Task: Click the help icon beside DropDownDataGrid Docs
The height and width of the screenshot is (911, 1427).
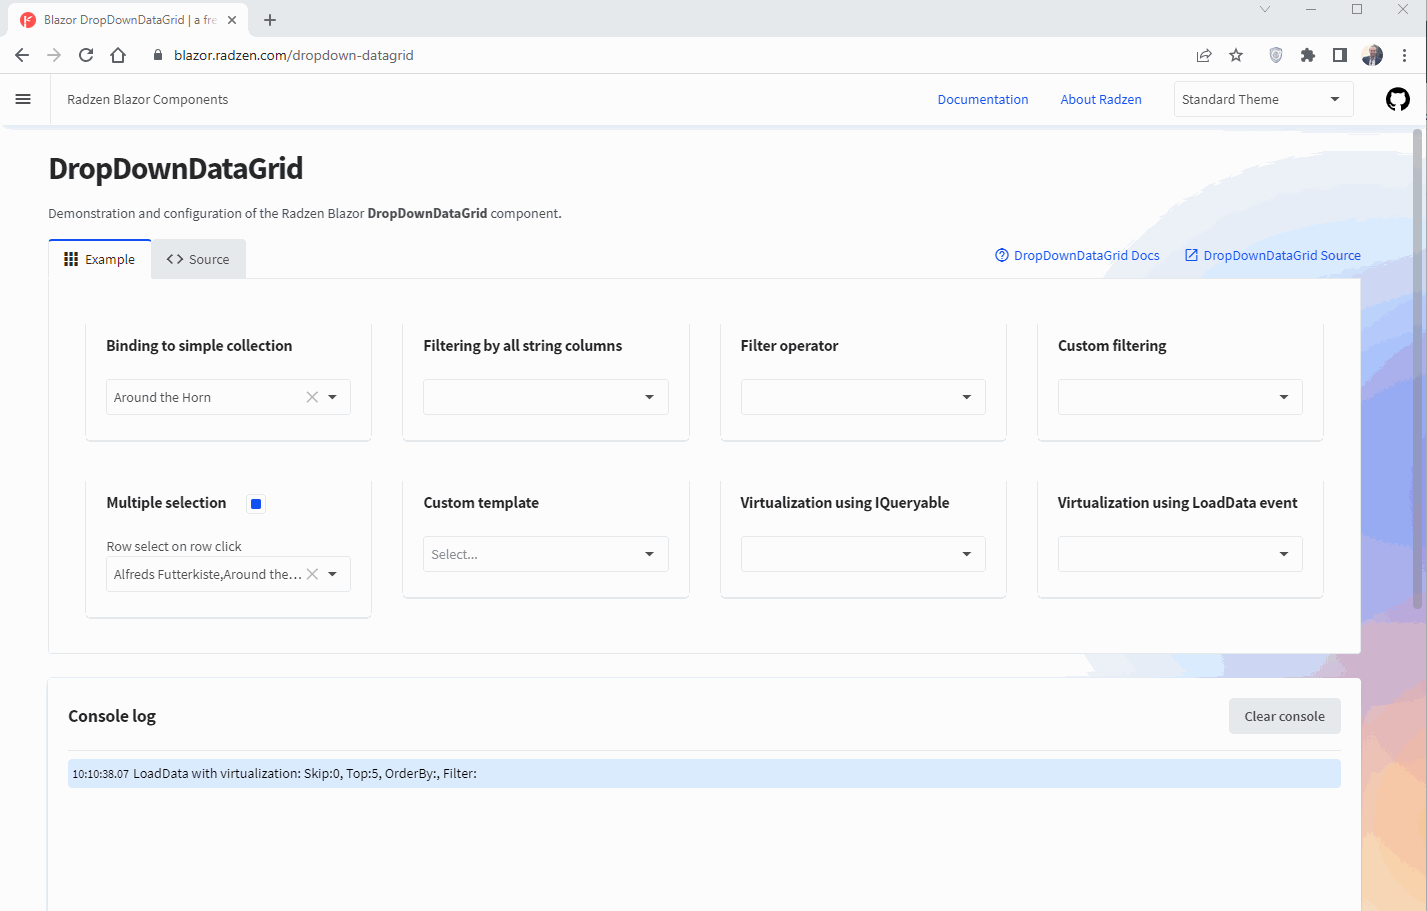Action: (x=1001, y=255)
